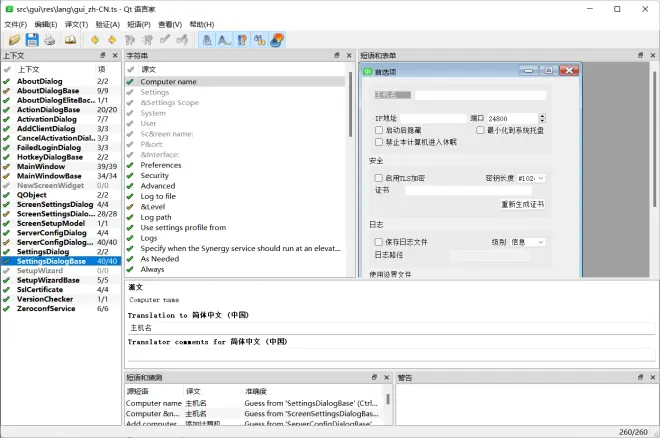This screenshot has height=438, width=660.
Task: Open the 帮助(H) menu
Action: (x=202, y=24)
